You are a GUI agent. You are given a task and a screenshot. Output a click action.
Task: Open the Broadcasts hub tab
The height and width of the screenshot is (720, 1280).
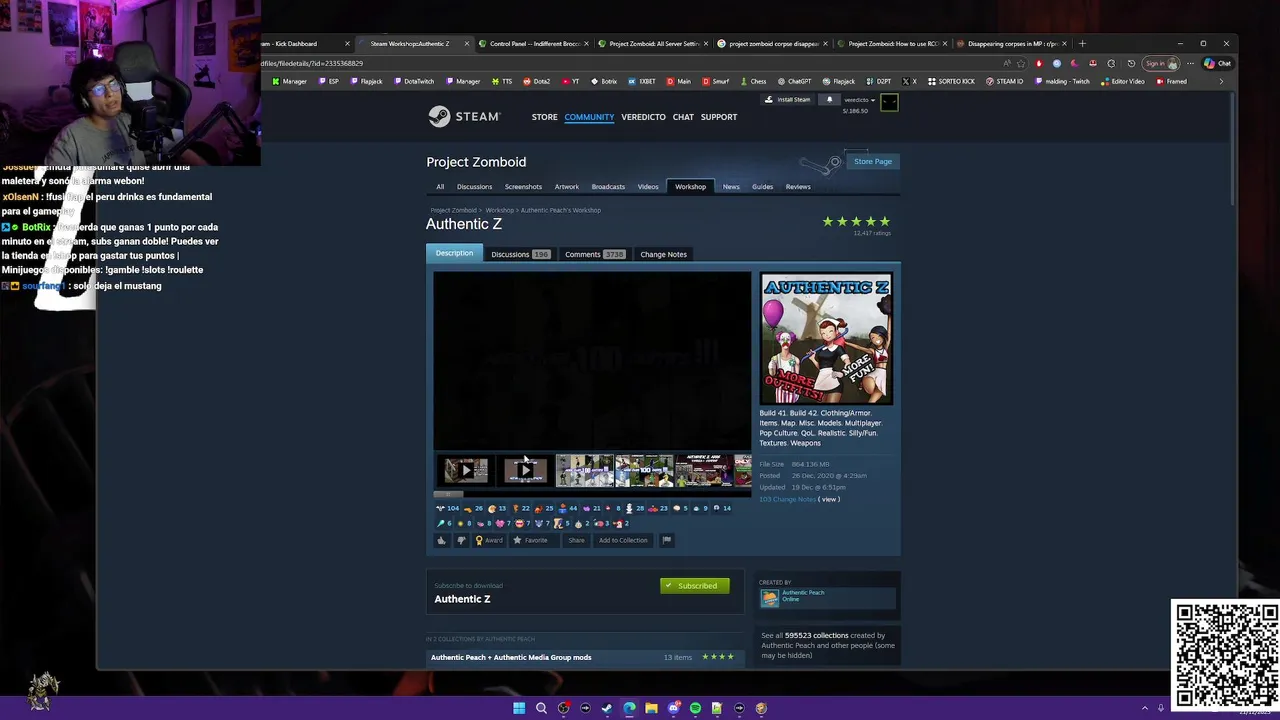[x=608, y=186]
